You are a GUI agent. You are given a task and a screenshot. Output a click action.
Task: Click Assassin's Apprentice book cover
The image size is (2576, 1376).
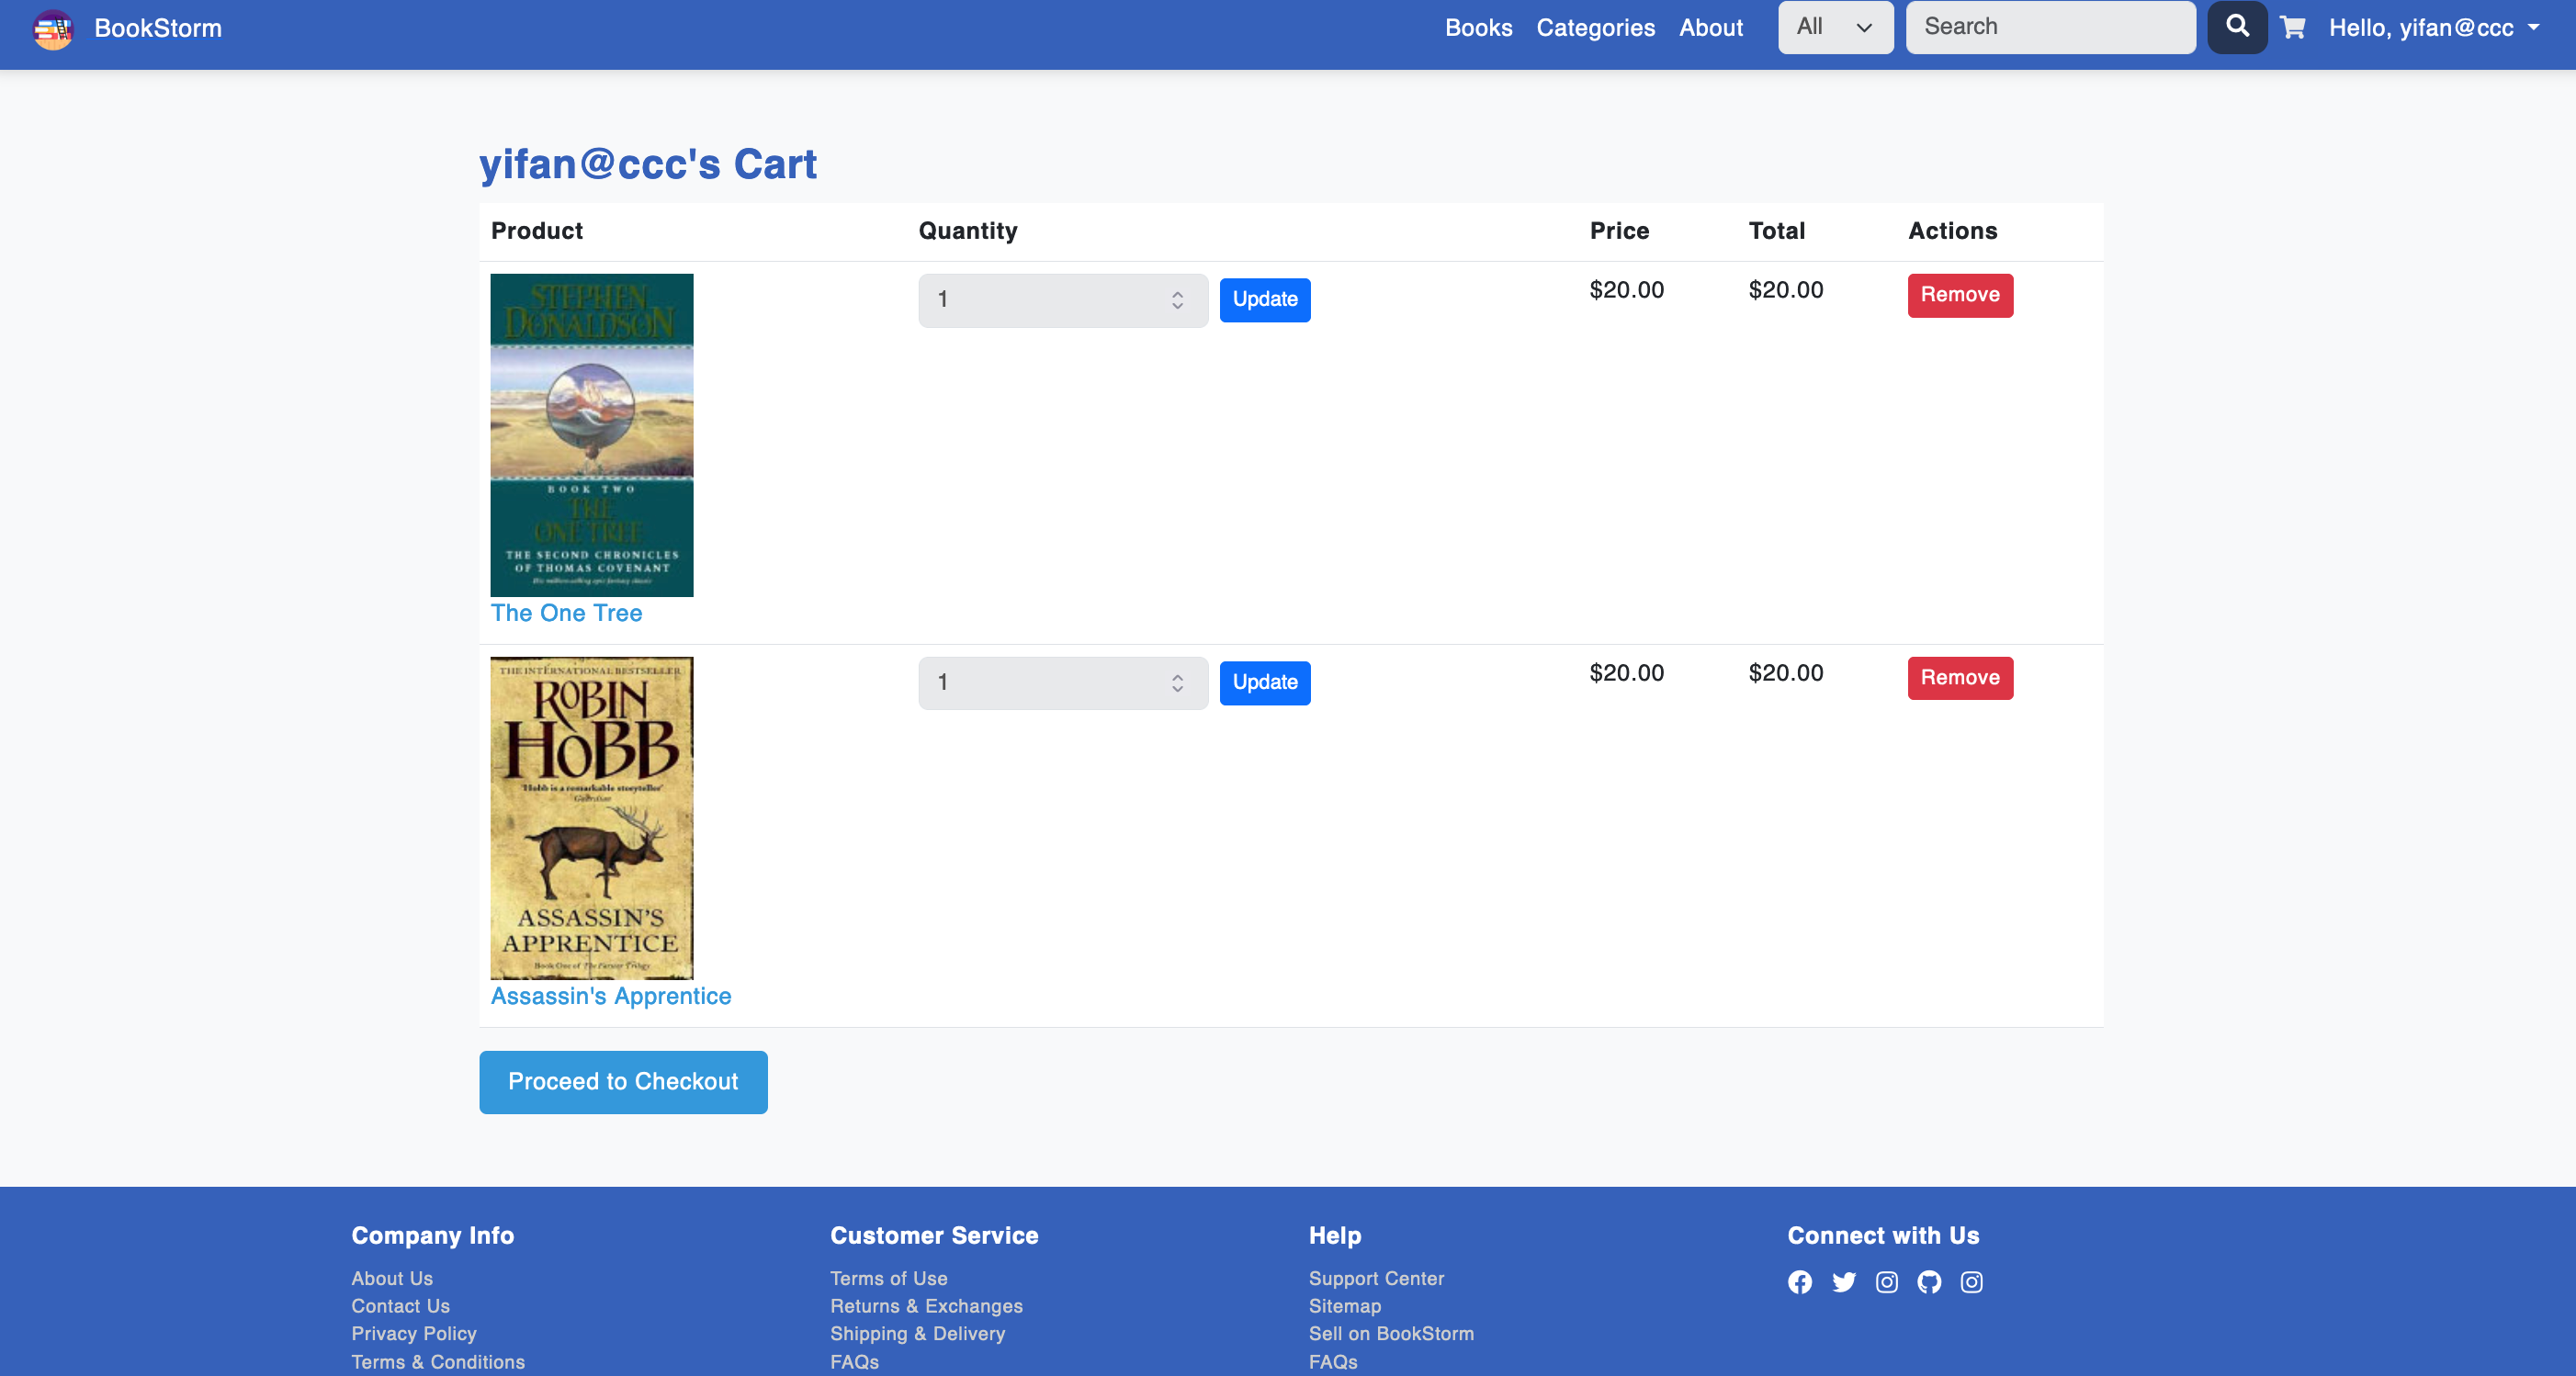(592, 818)
